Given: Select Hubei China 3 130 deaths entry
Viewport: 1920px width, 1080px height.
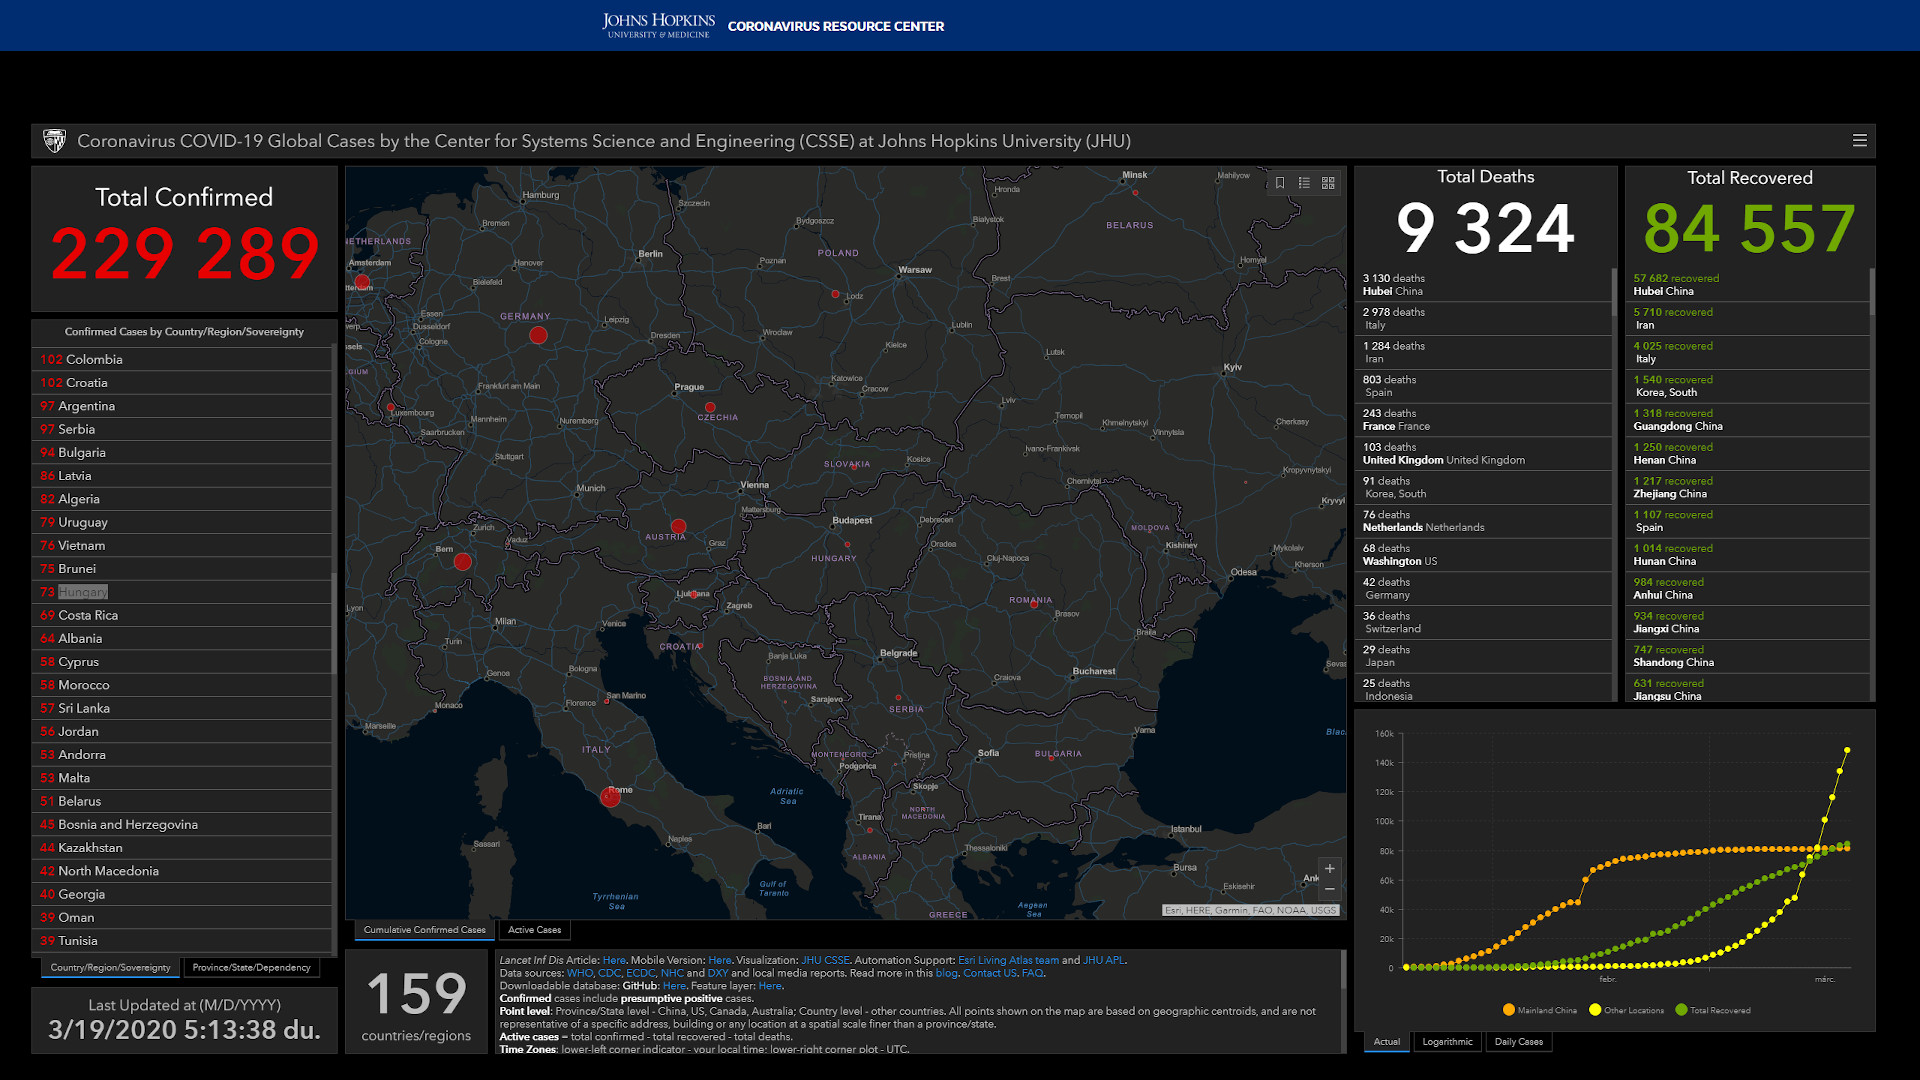Looking at the screenshot, I should tap(1482, 285).
